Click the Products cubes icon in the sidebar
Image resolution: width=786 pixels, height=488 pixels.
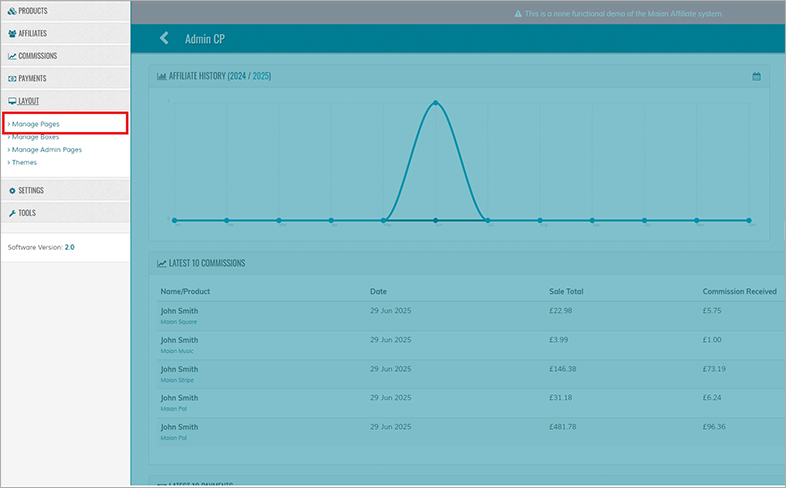pos(12,9)
